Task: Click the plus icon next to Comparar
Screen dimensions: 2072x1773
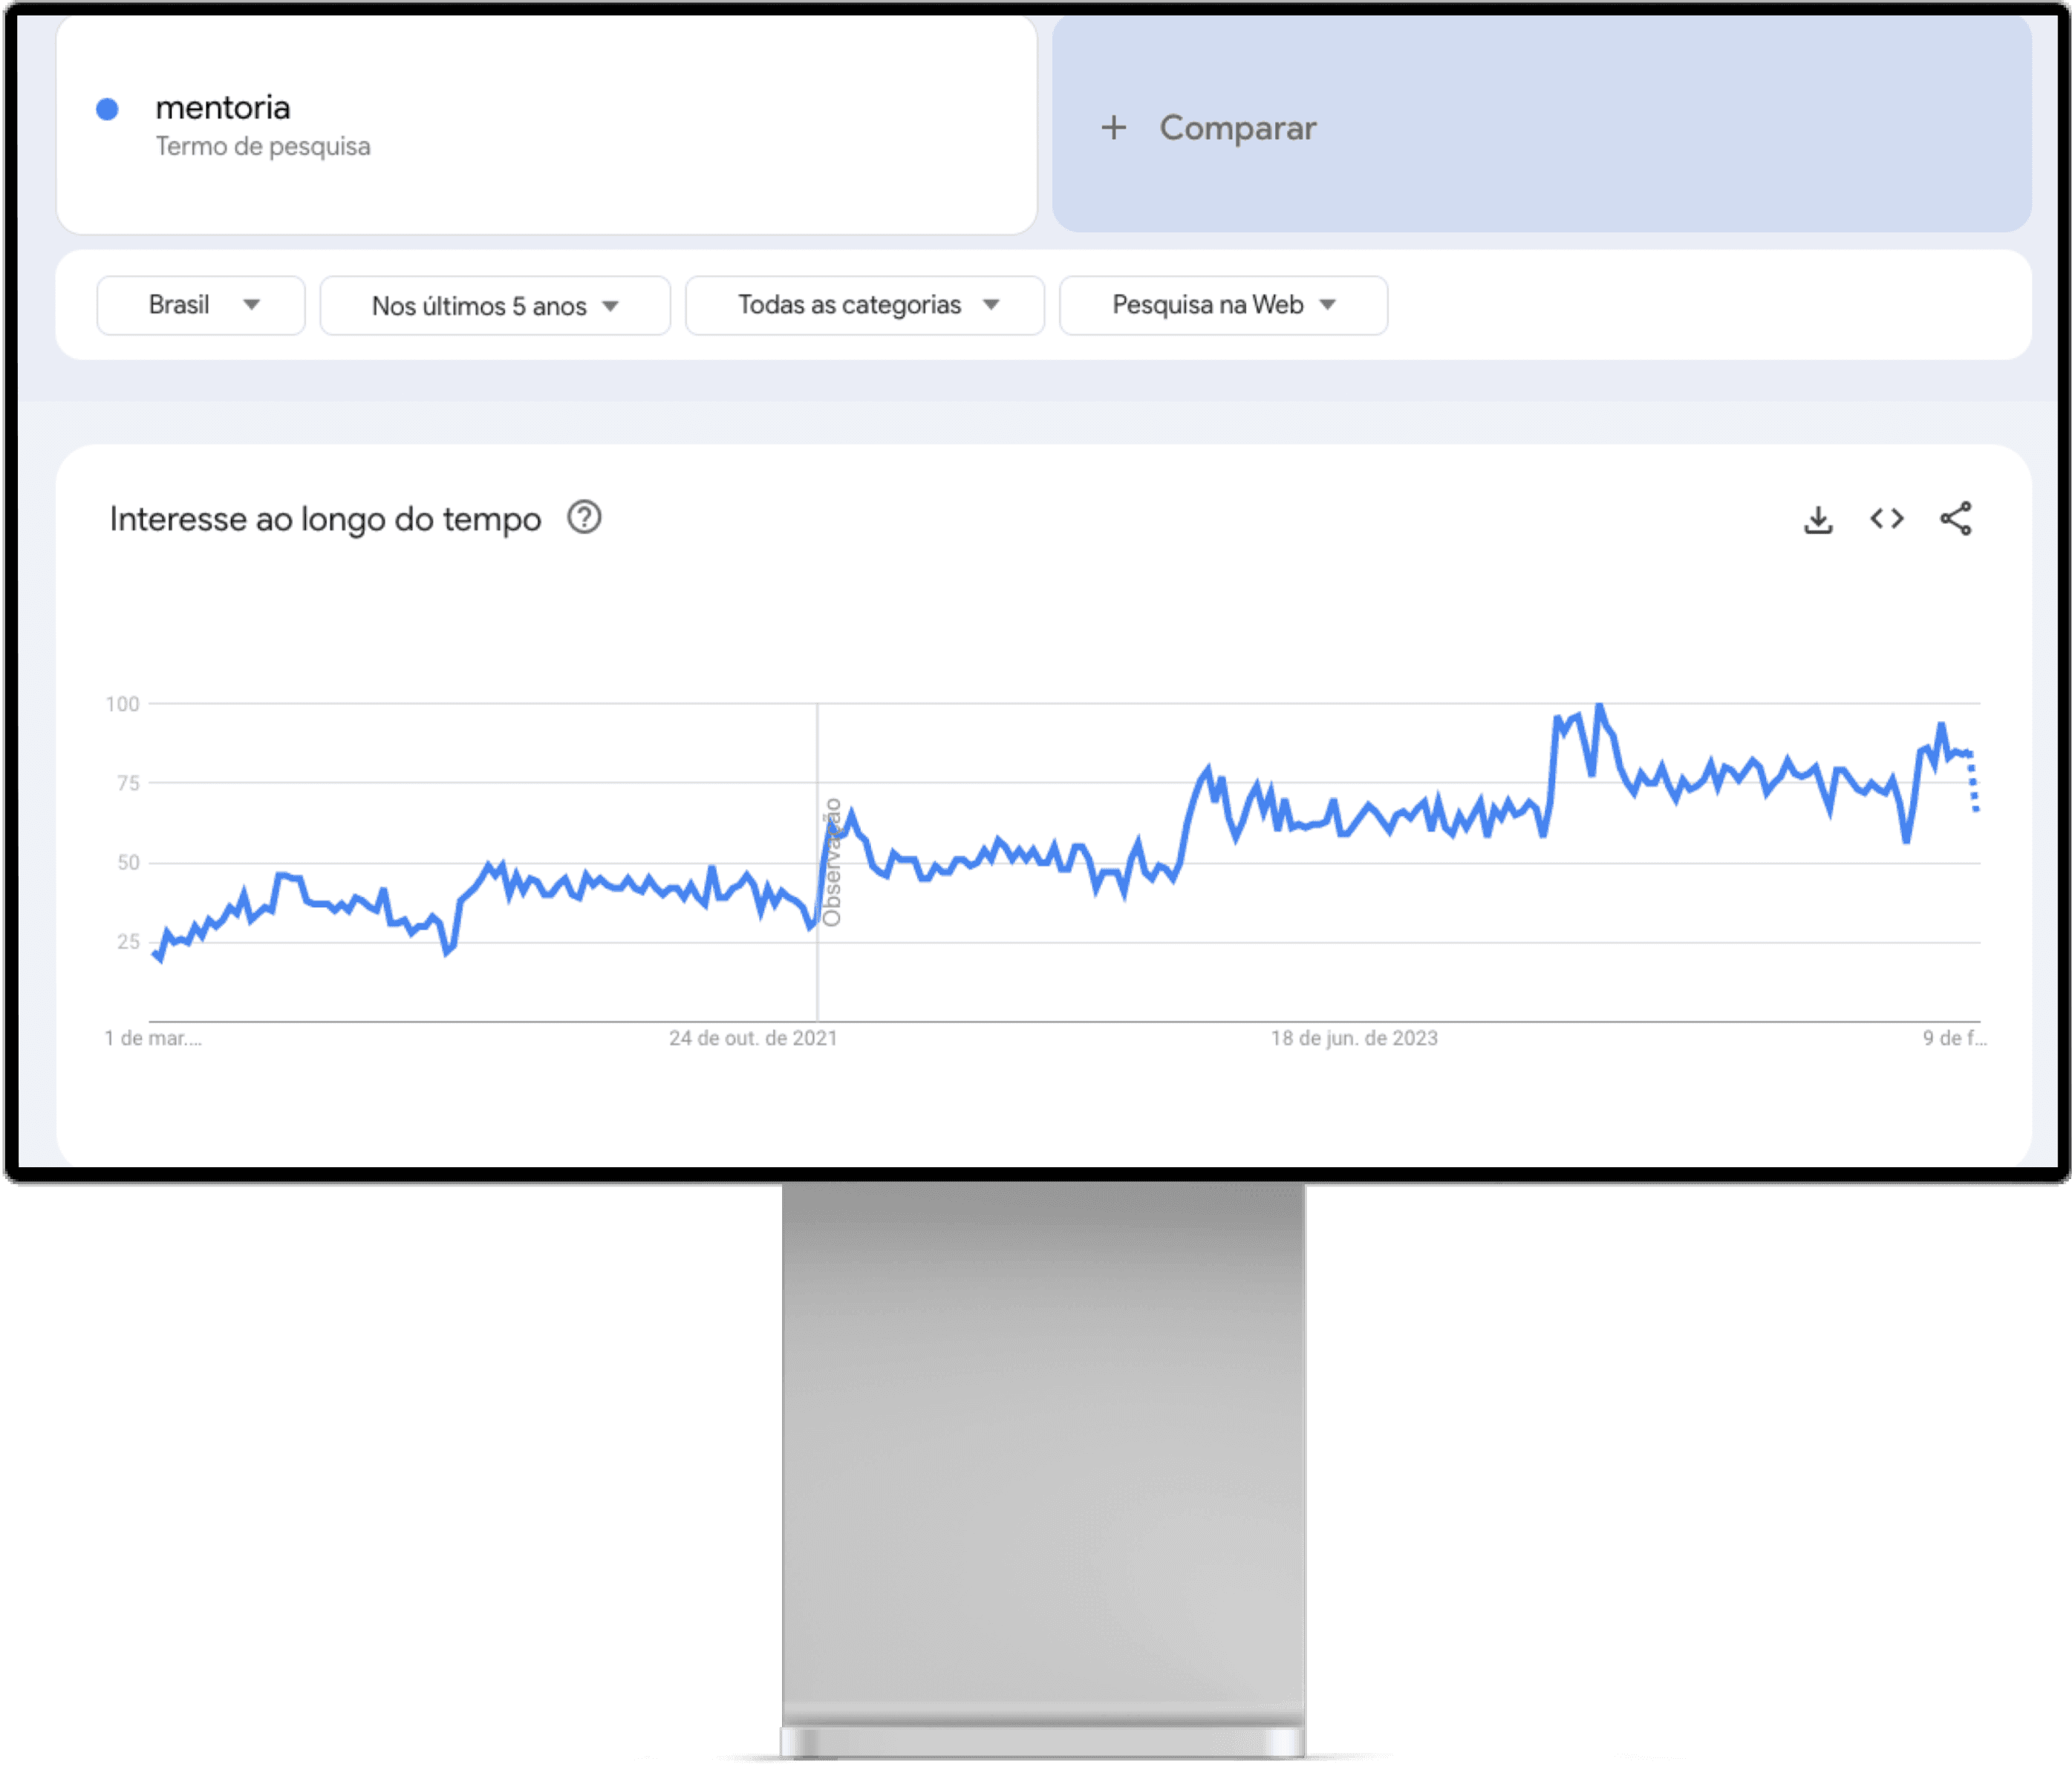Action: tap(1113, 128)
